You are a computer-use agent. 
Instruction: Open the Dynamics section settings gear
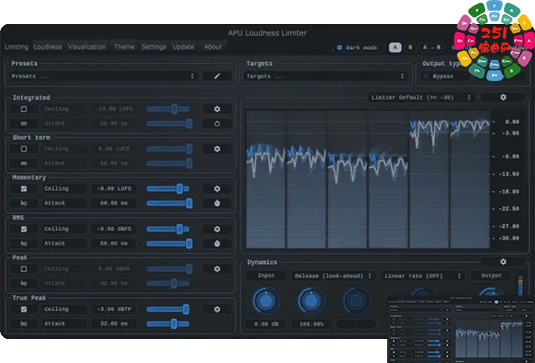(x=503, y=262)
